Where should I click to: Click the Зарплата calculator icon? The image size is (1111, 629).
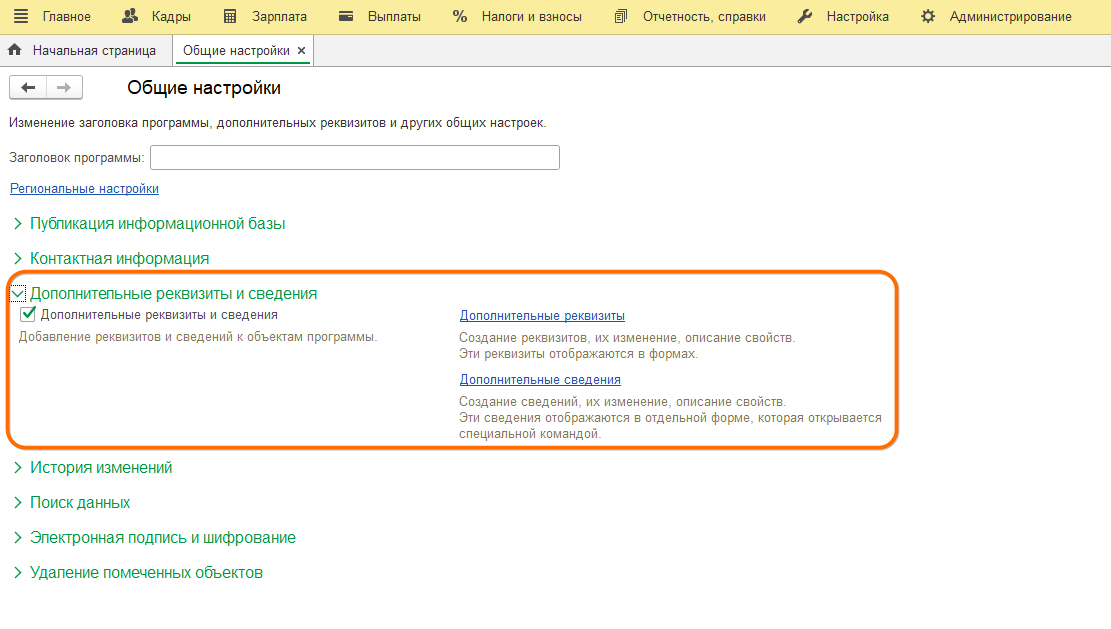(x=230, y=16)
